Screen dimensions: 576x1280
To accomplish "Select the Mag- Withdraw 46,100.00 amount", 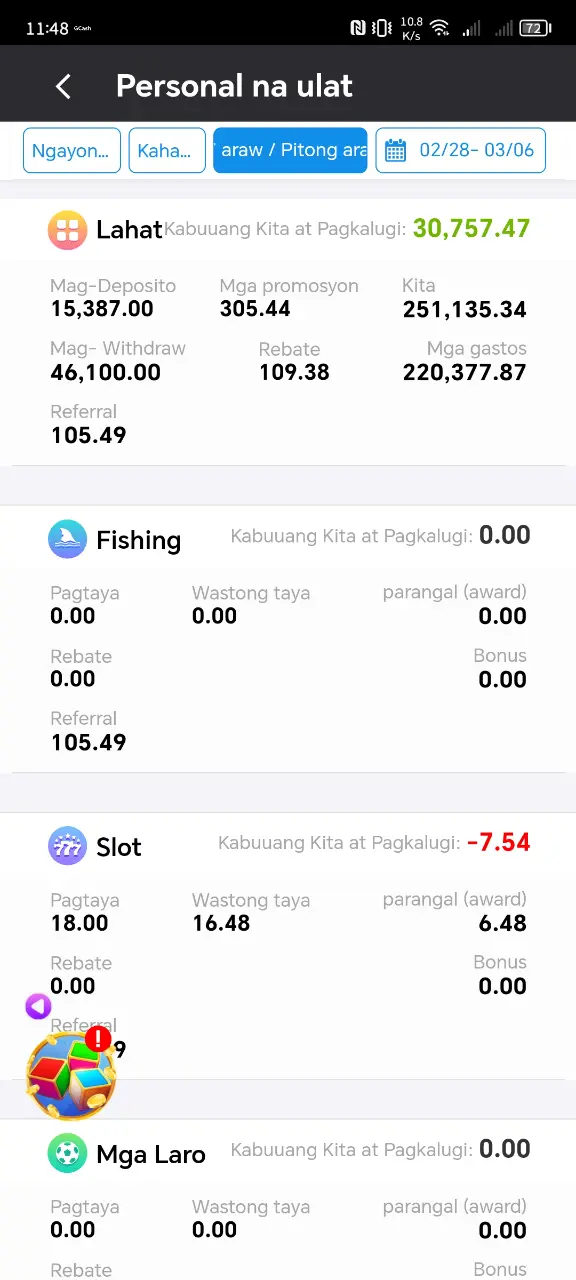I will coord(106,373).
